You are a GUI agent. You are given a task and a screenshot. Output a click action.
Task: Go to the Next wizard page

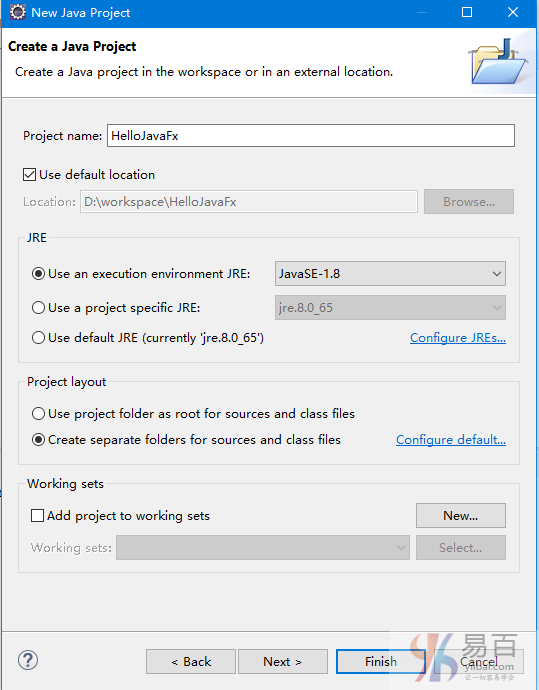coord(282,661)
